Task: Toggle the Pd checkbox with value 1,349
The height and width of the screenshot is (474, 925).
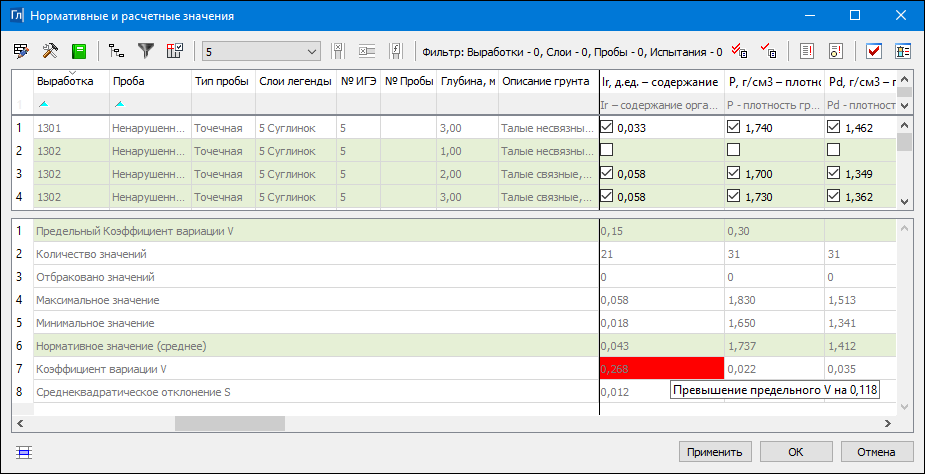Action: coord(833,174)
